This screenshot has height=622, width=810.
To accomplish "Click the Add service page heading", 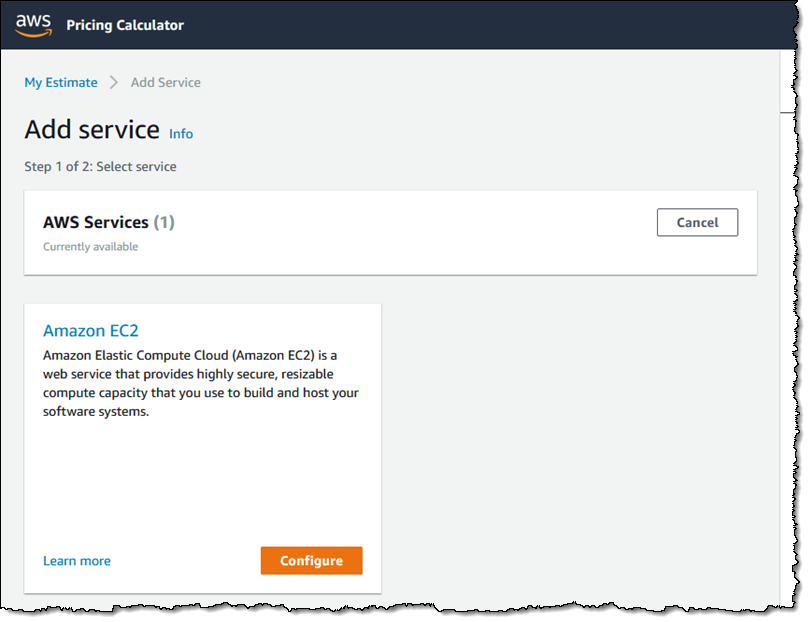I will click(x=92, y=130).
